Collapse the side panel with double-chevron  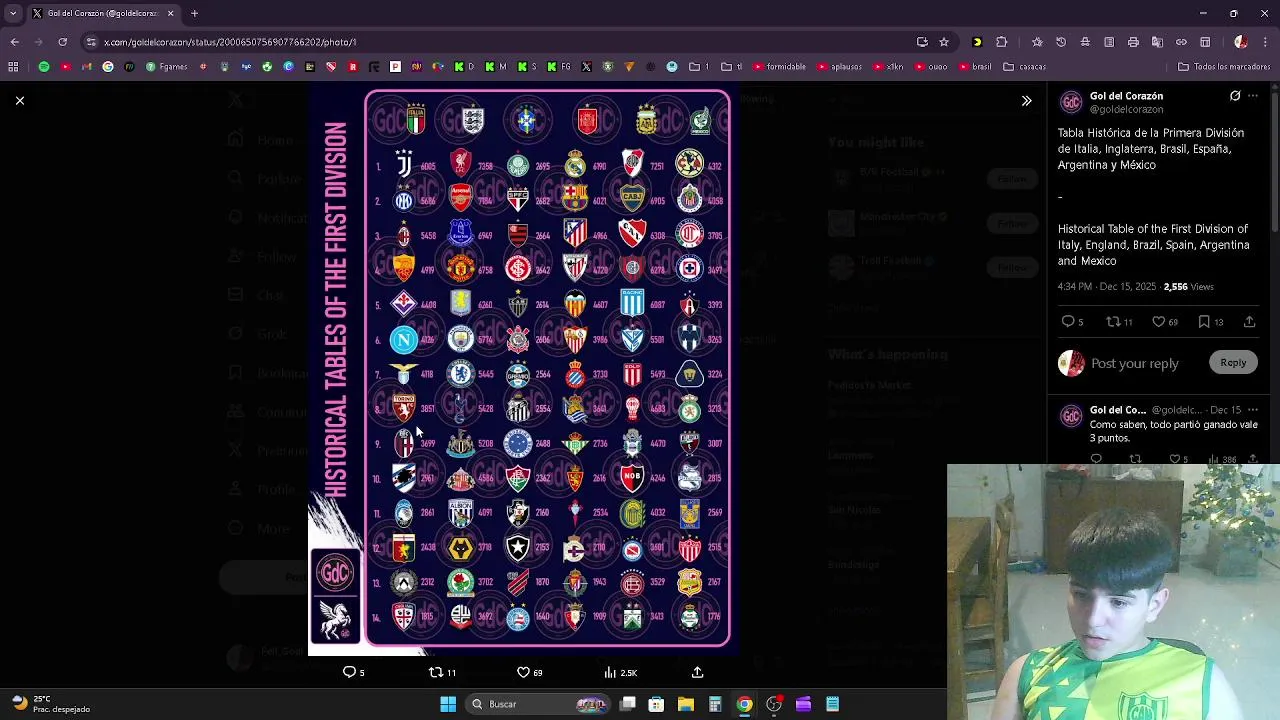point(1026,101)
